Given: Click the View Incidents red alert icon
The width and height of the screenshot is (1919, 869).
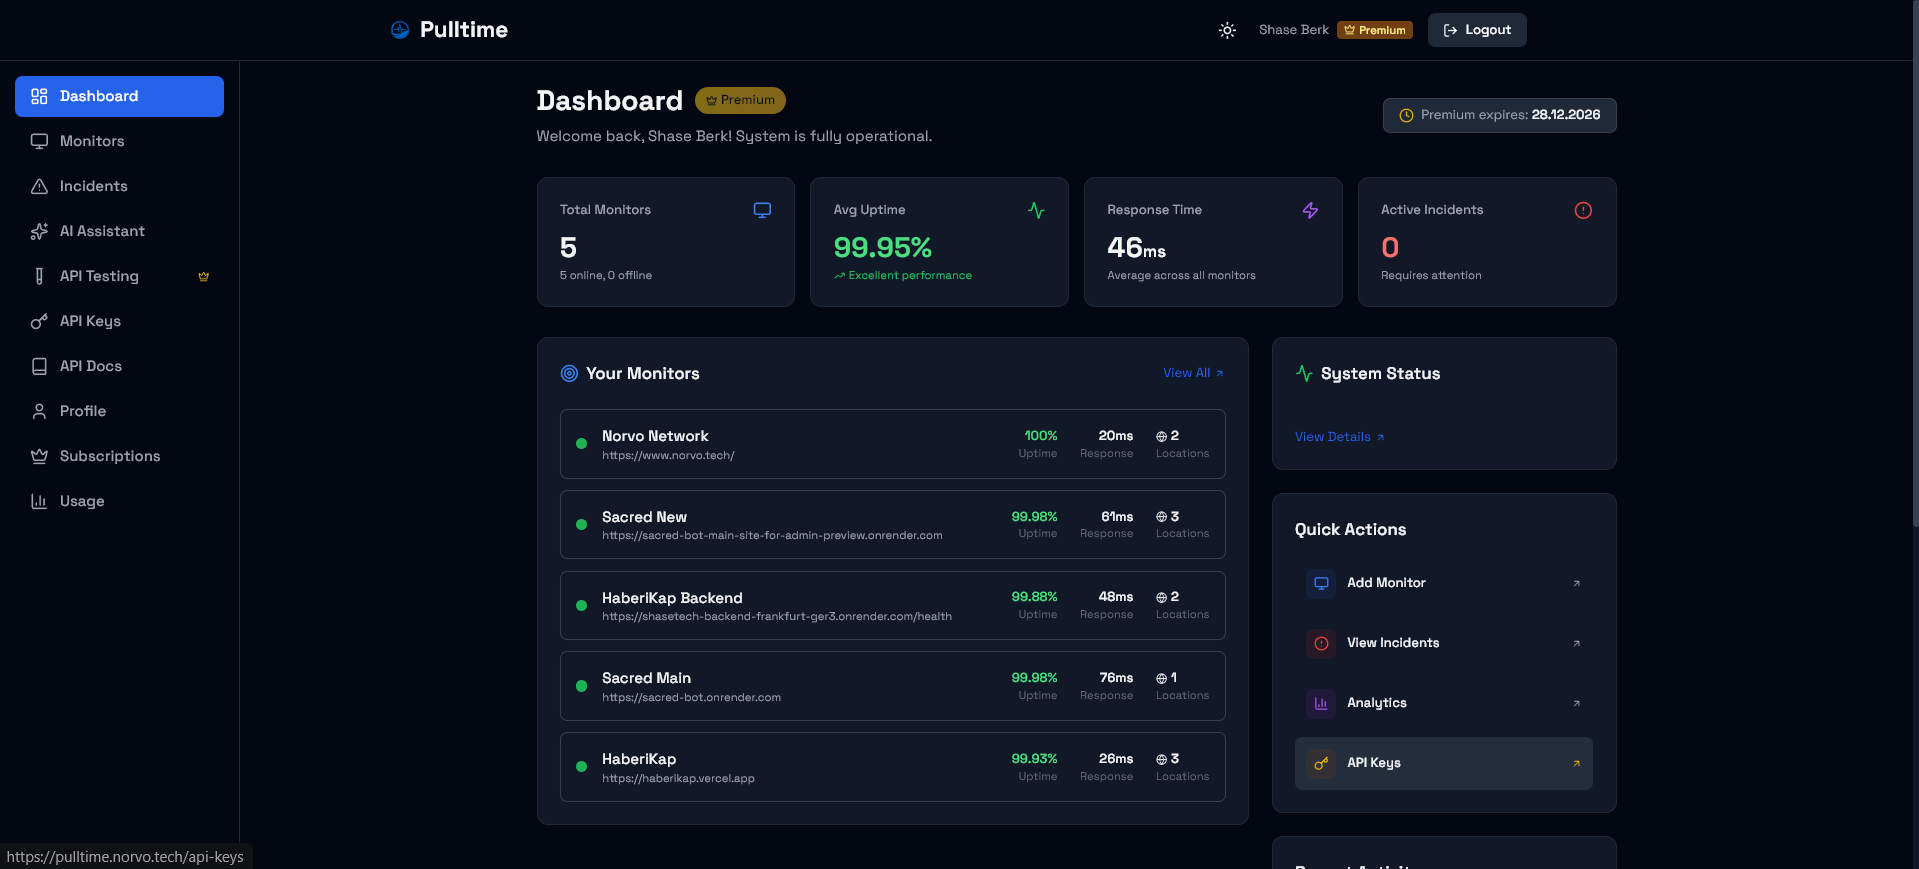Looking at the screenshot, I should point(1321,643).
